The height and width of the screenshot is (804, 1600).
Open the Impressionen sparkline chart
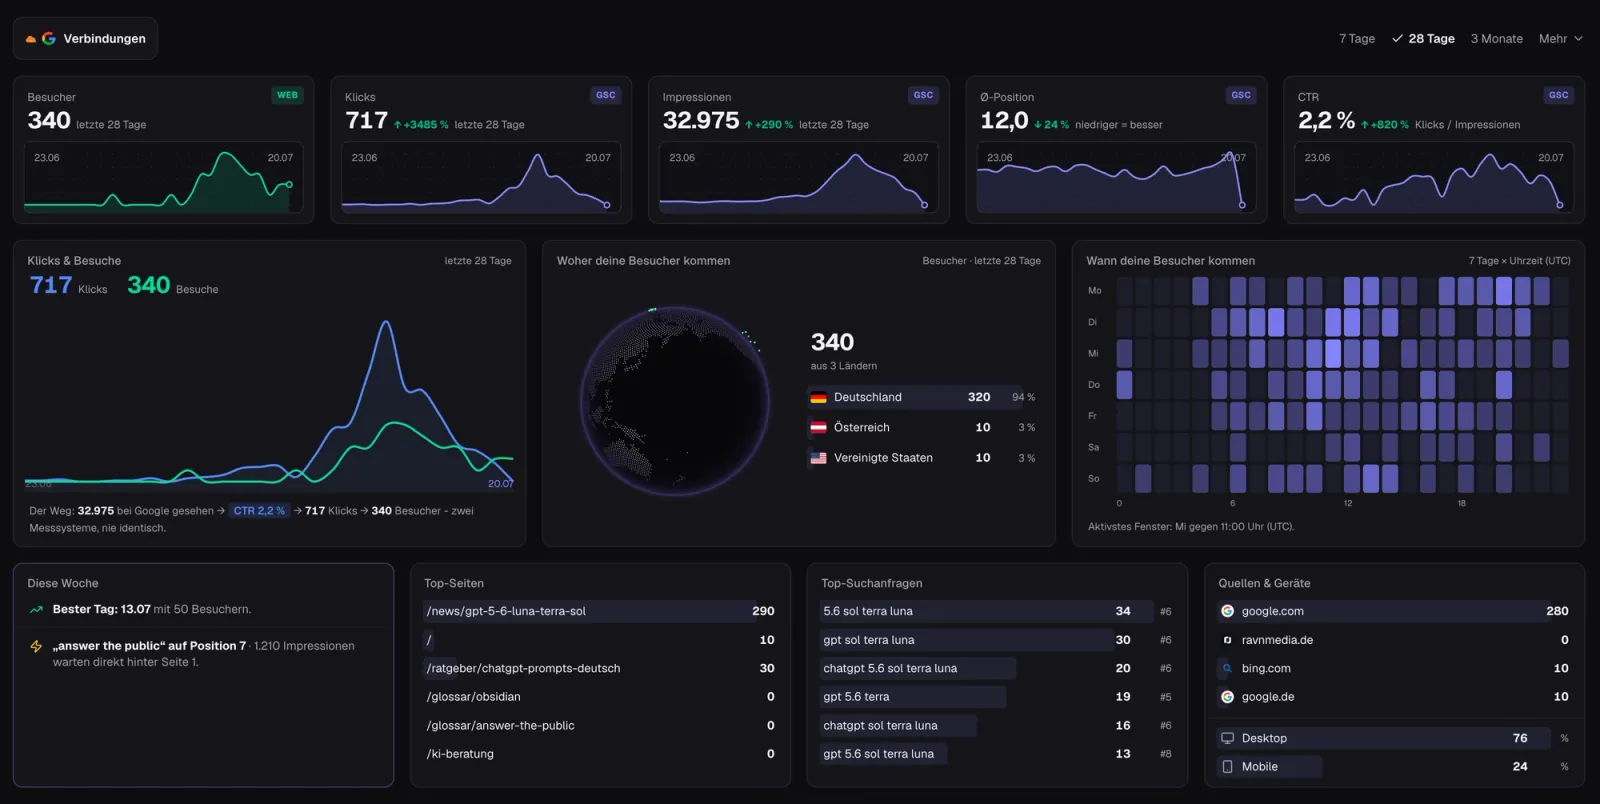(798, 178)
